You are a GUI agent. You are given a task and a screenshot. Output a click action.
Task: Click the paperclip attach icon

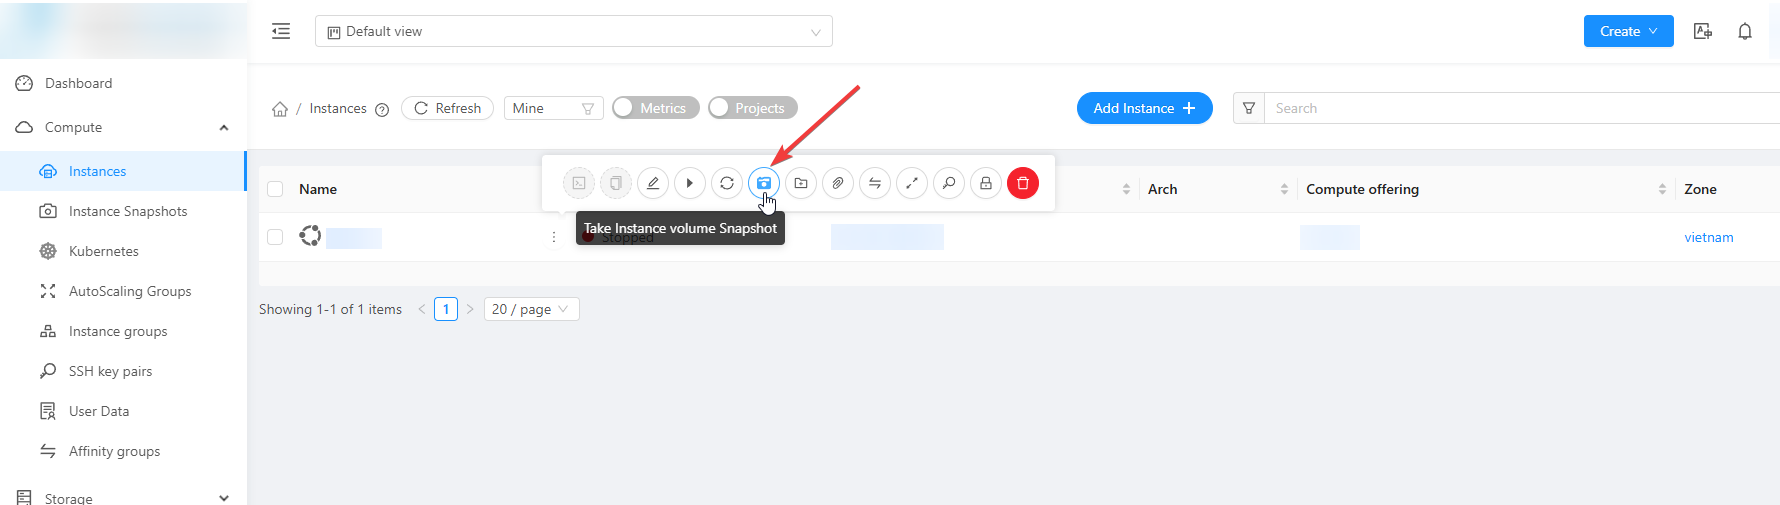[838, 183]
